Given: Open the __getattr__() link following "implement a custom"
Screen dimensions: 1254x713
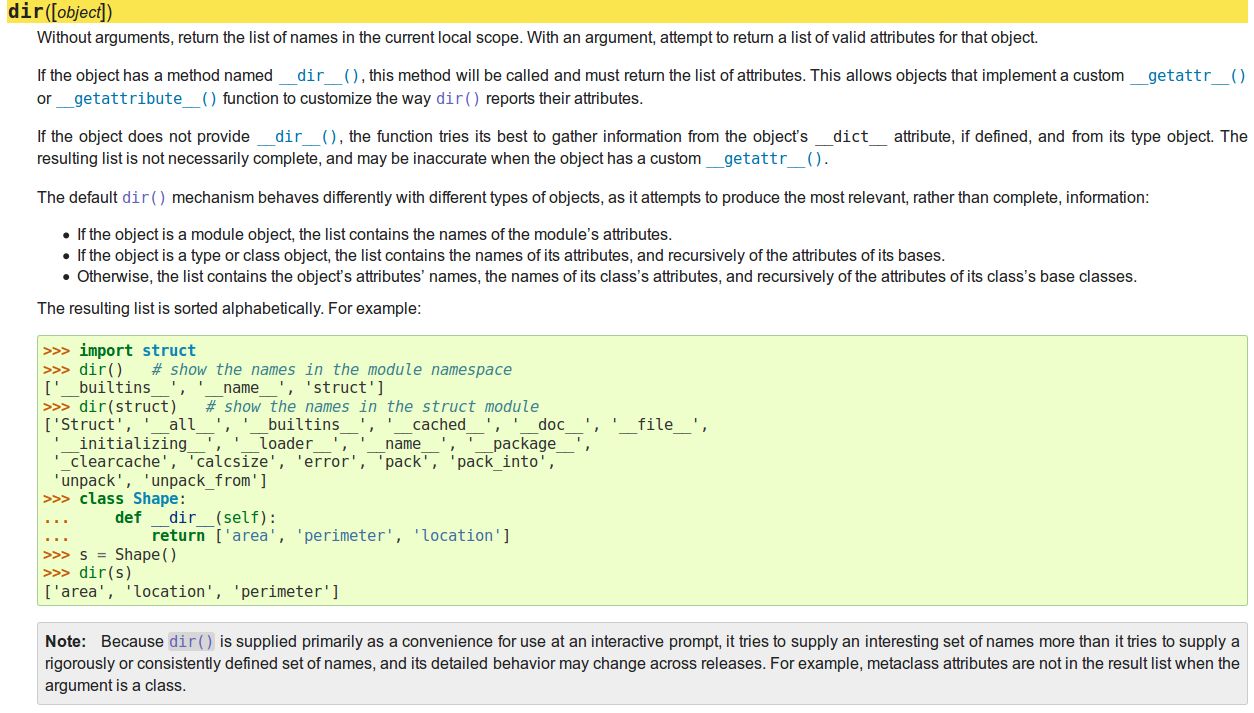Looking at the screenshot, I should pos(1187,76).
